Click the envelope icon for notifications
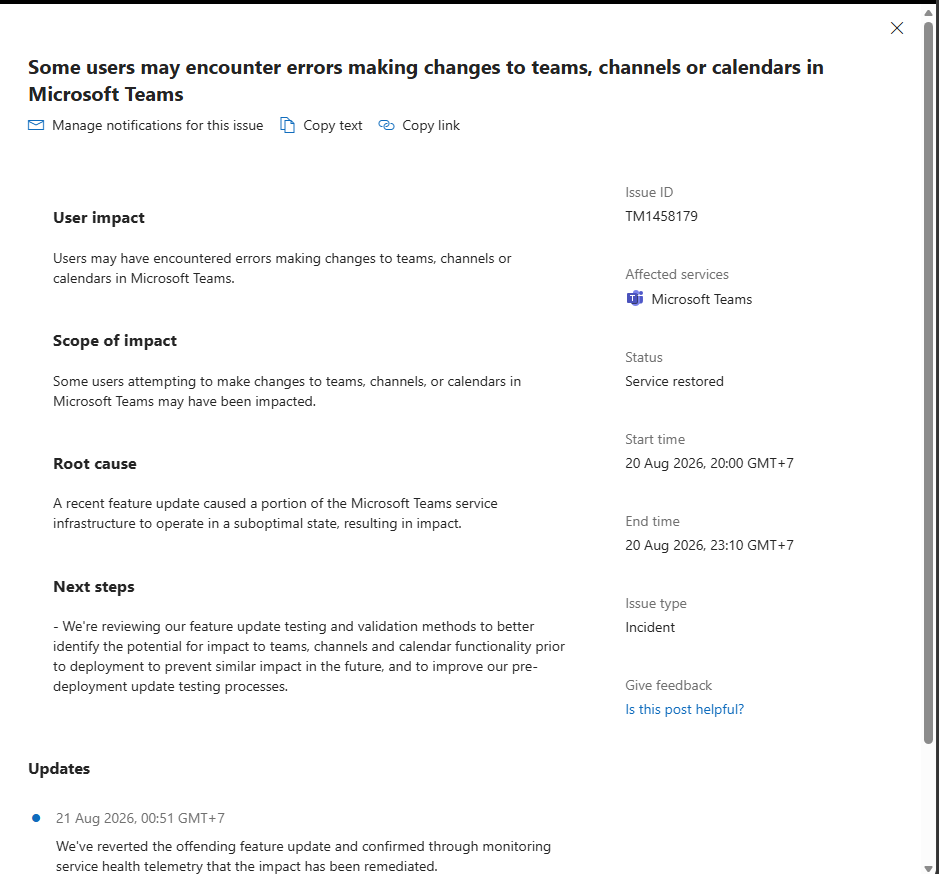The height and width of the screenshot is (874, 939). pos(36,125)
